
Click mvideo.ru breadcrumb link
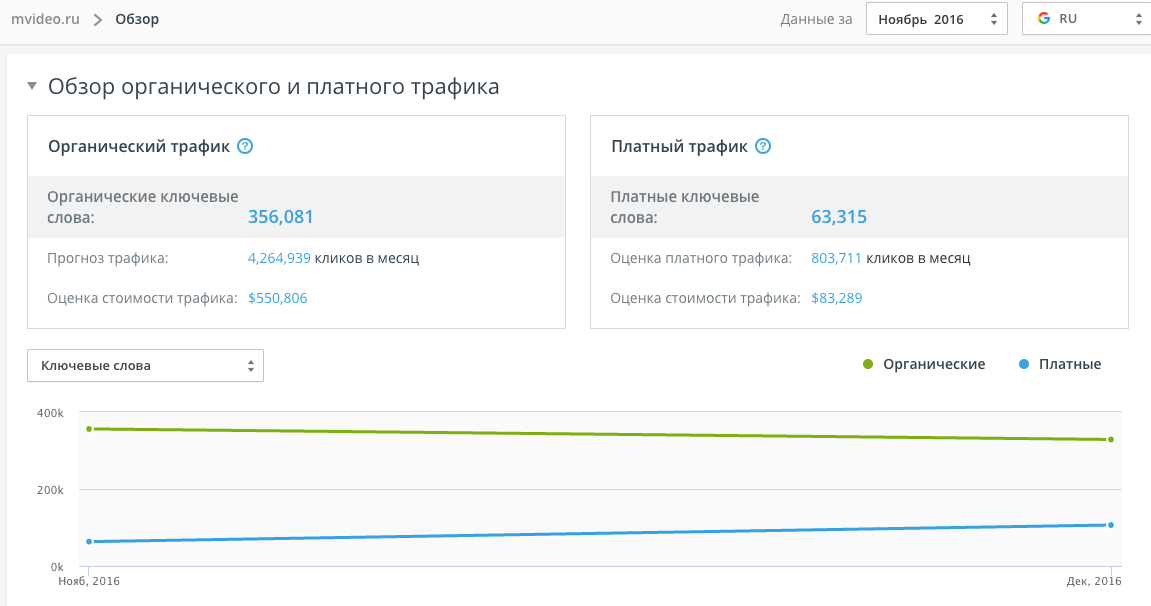click(x=45, y=19)
